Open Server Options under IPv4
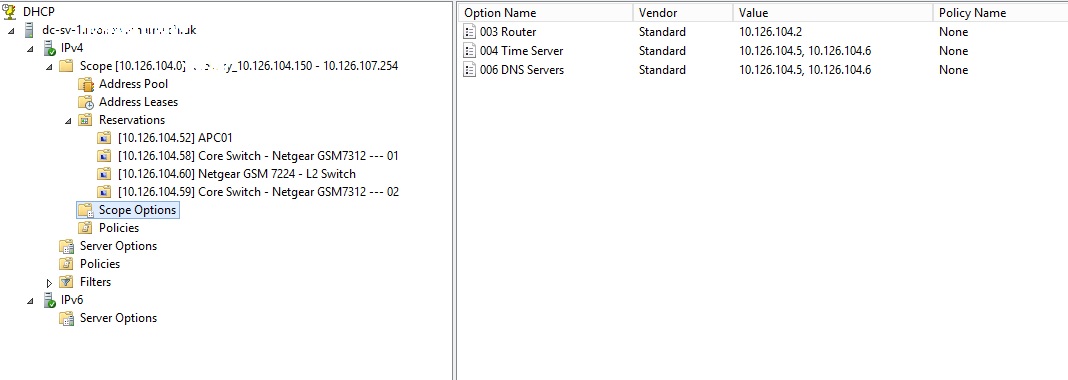Viewport: 1068px width, 380px height. [118, 246]
